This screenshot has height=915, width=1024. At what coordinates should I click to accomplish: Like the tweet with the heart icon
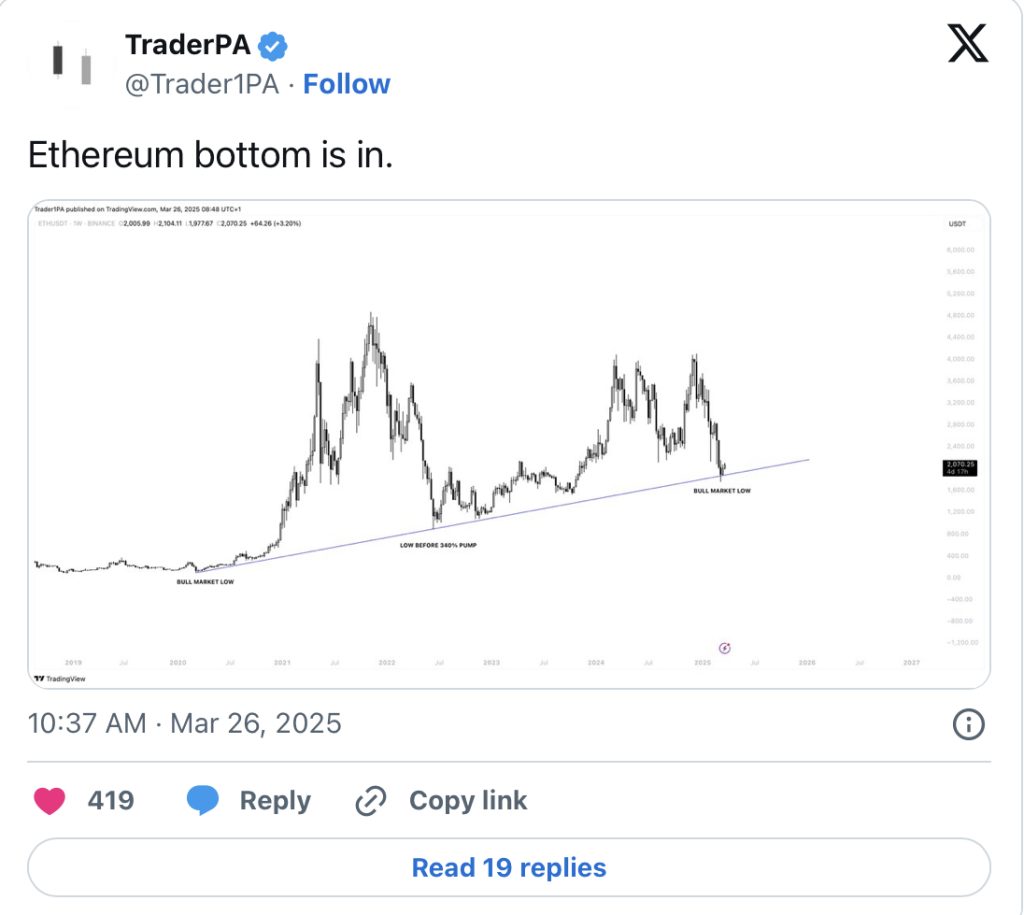[50, 801]
